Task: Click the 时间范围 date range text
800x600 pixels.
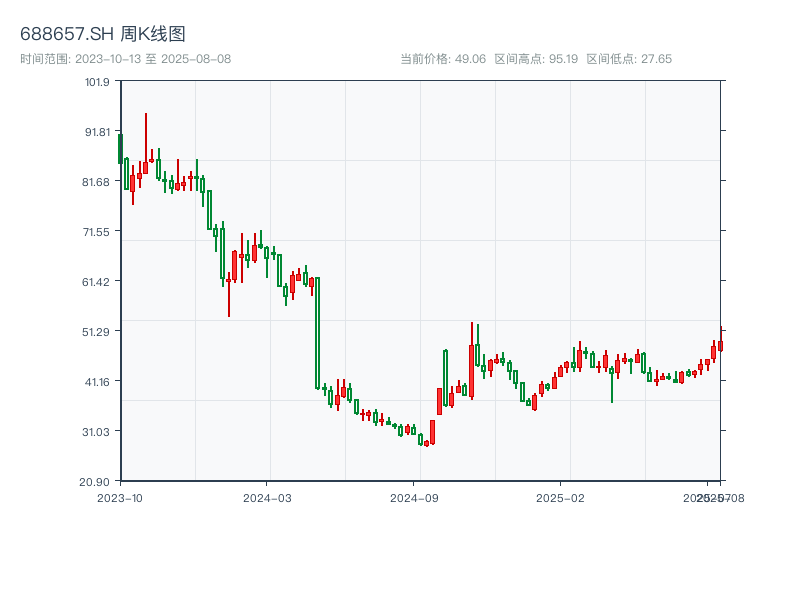Action: pos(125,59)
